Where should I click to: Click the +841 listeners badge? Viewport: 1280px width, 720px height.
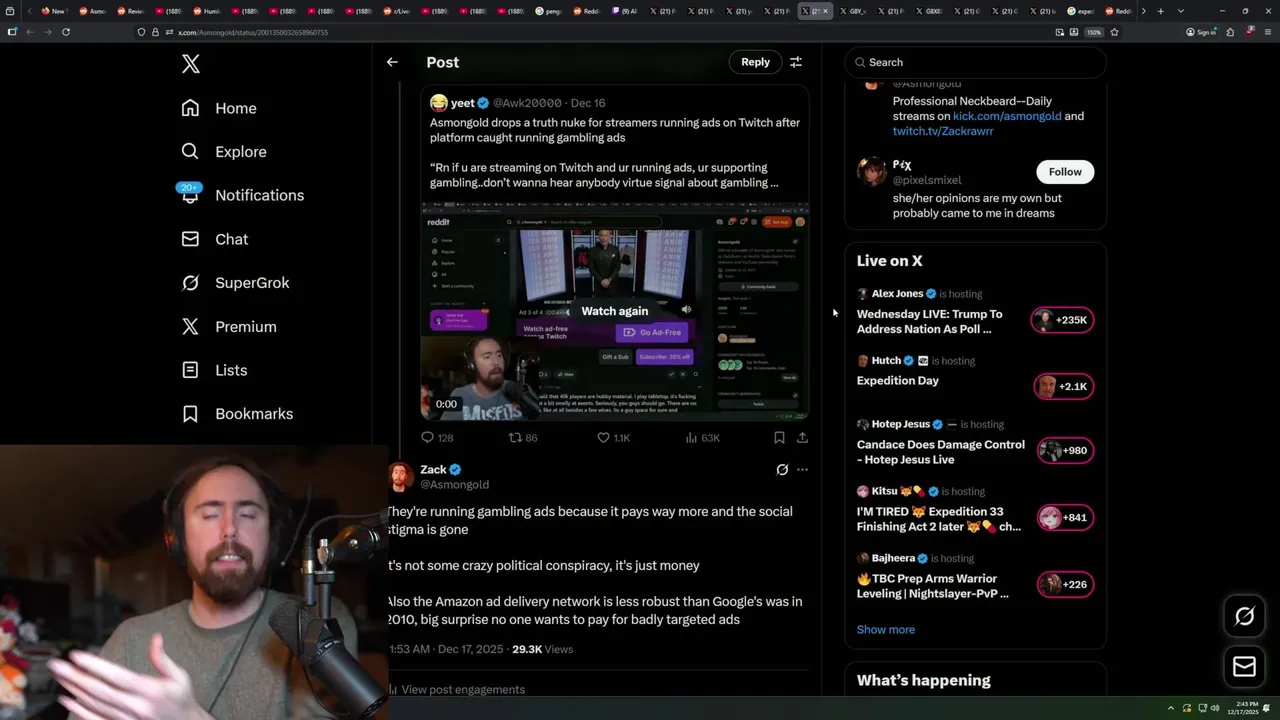pyautogui.click(x=1064, y=517)
